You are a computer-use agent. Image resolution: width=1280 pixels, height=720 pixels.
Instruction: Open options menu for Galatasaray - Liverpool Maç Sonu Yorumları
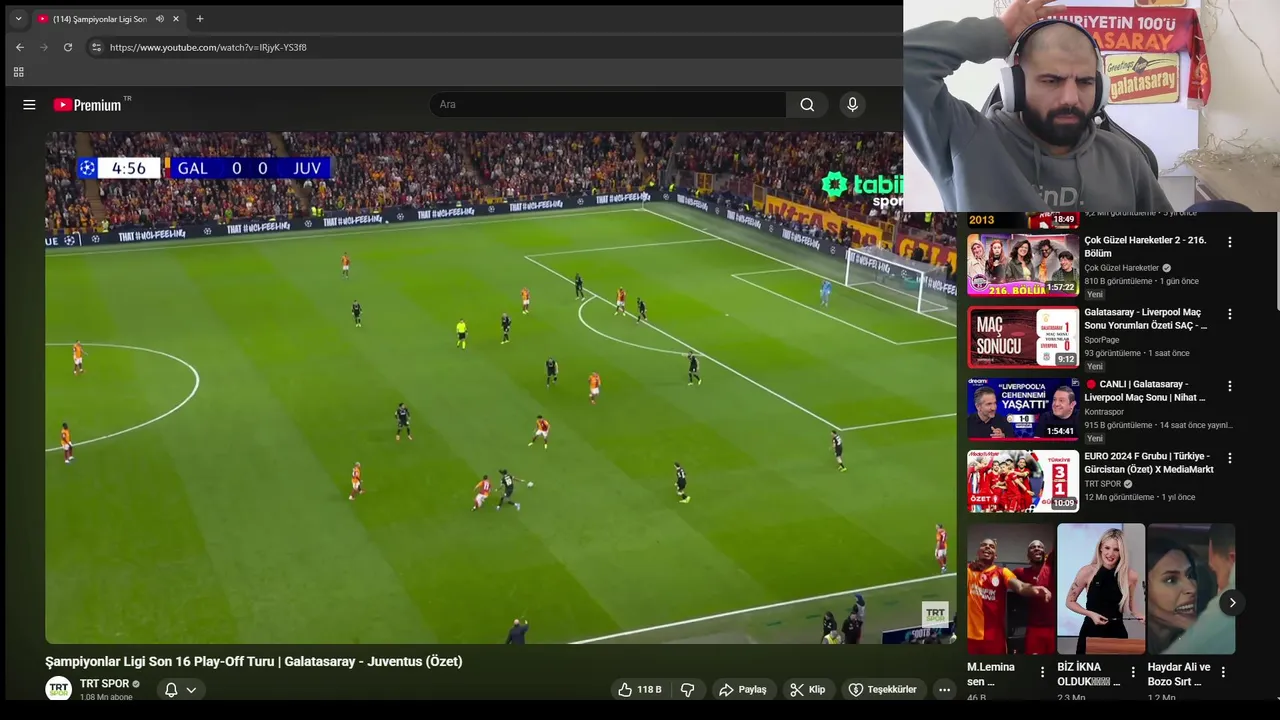(x=1229, y=314)
